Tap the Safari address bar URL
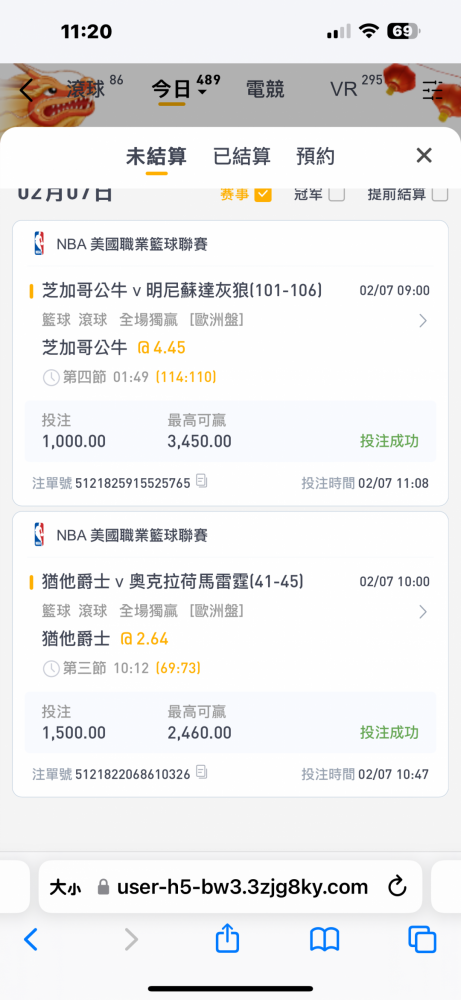The image size is (461, 1000). 242,886
